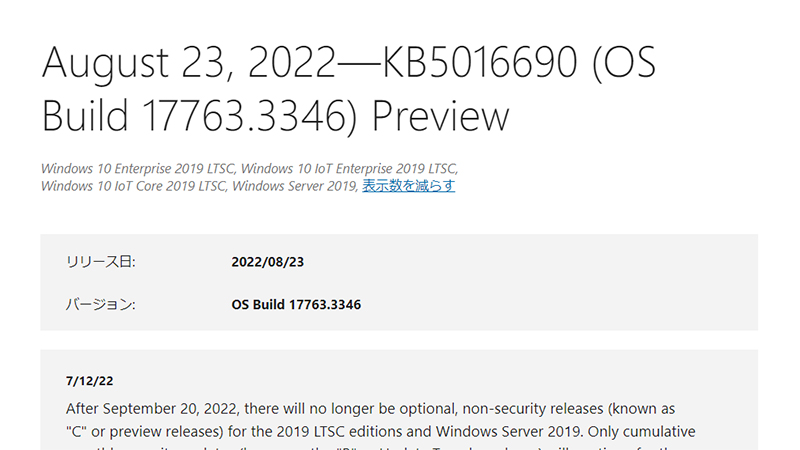Click the release date value 2022/08/23
The image size is (800, 450).
pyautogui.click(x=267, y=262)
